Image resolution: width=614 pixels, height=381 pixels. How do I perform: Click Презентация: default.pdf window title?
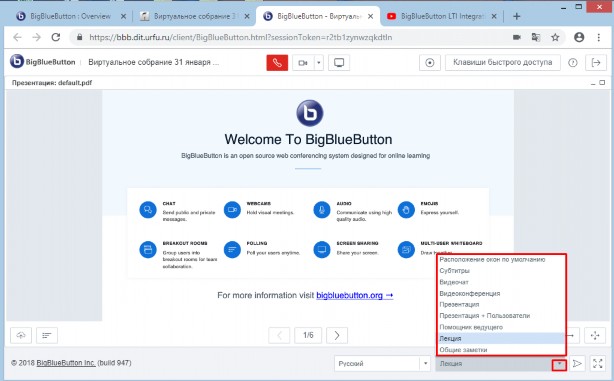coord(52,83)
